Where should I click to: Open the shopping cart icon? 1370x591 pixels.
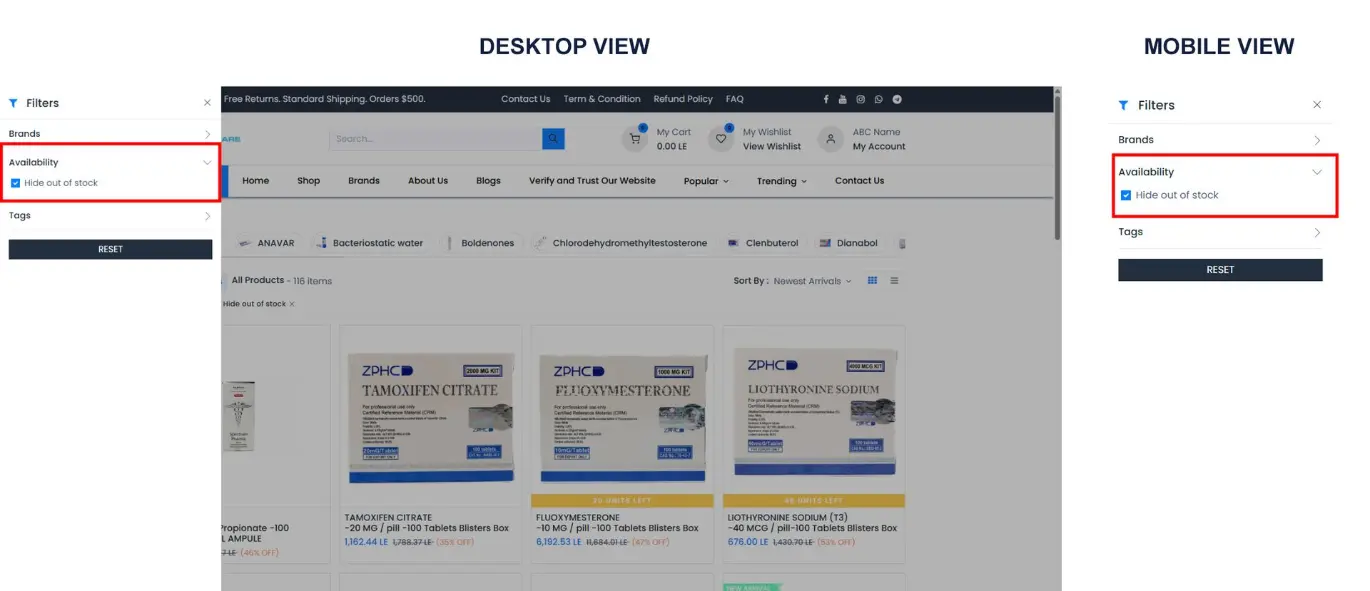point(635,140)
